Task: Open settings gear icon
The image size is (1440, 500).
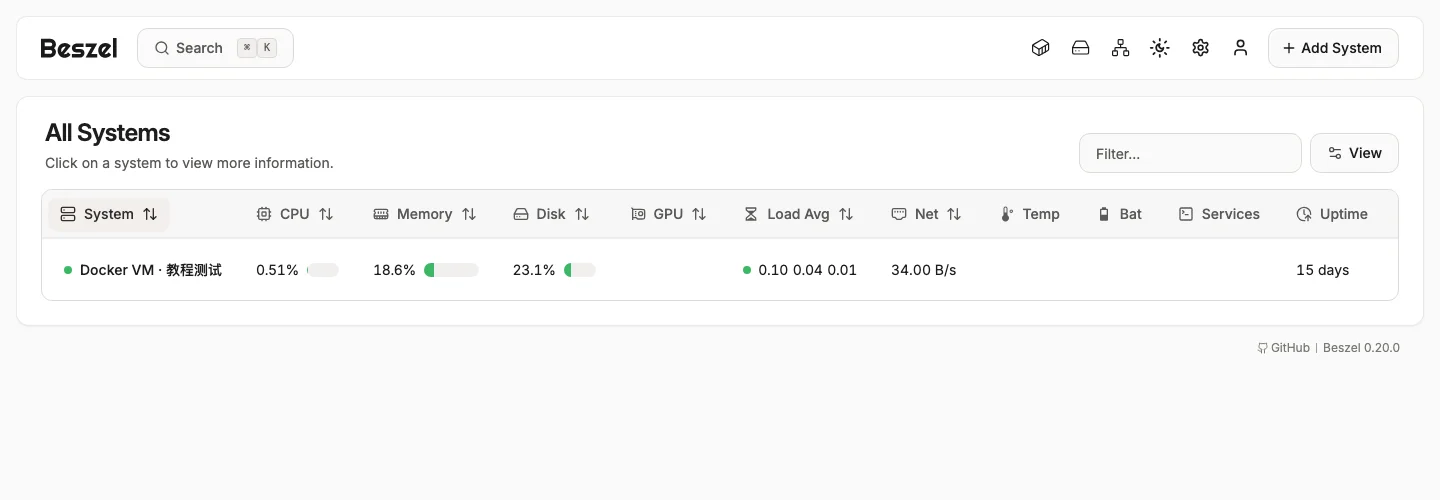Action: [x=1200, y=48]
